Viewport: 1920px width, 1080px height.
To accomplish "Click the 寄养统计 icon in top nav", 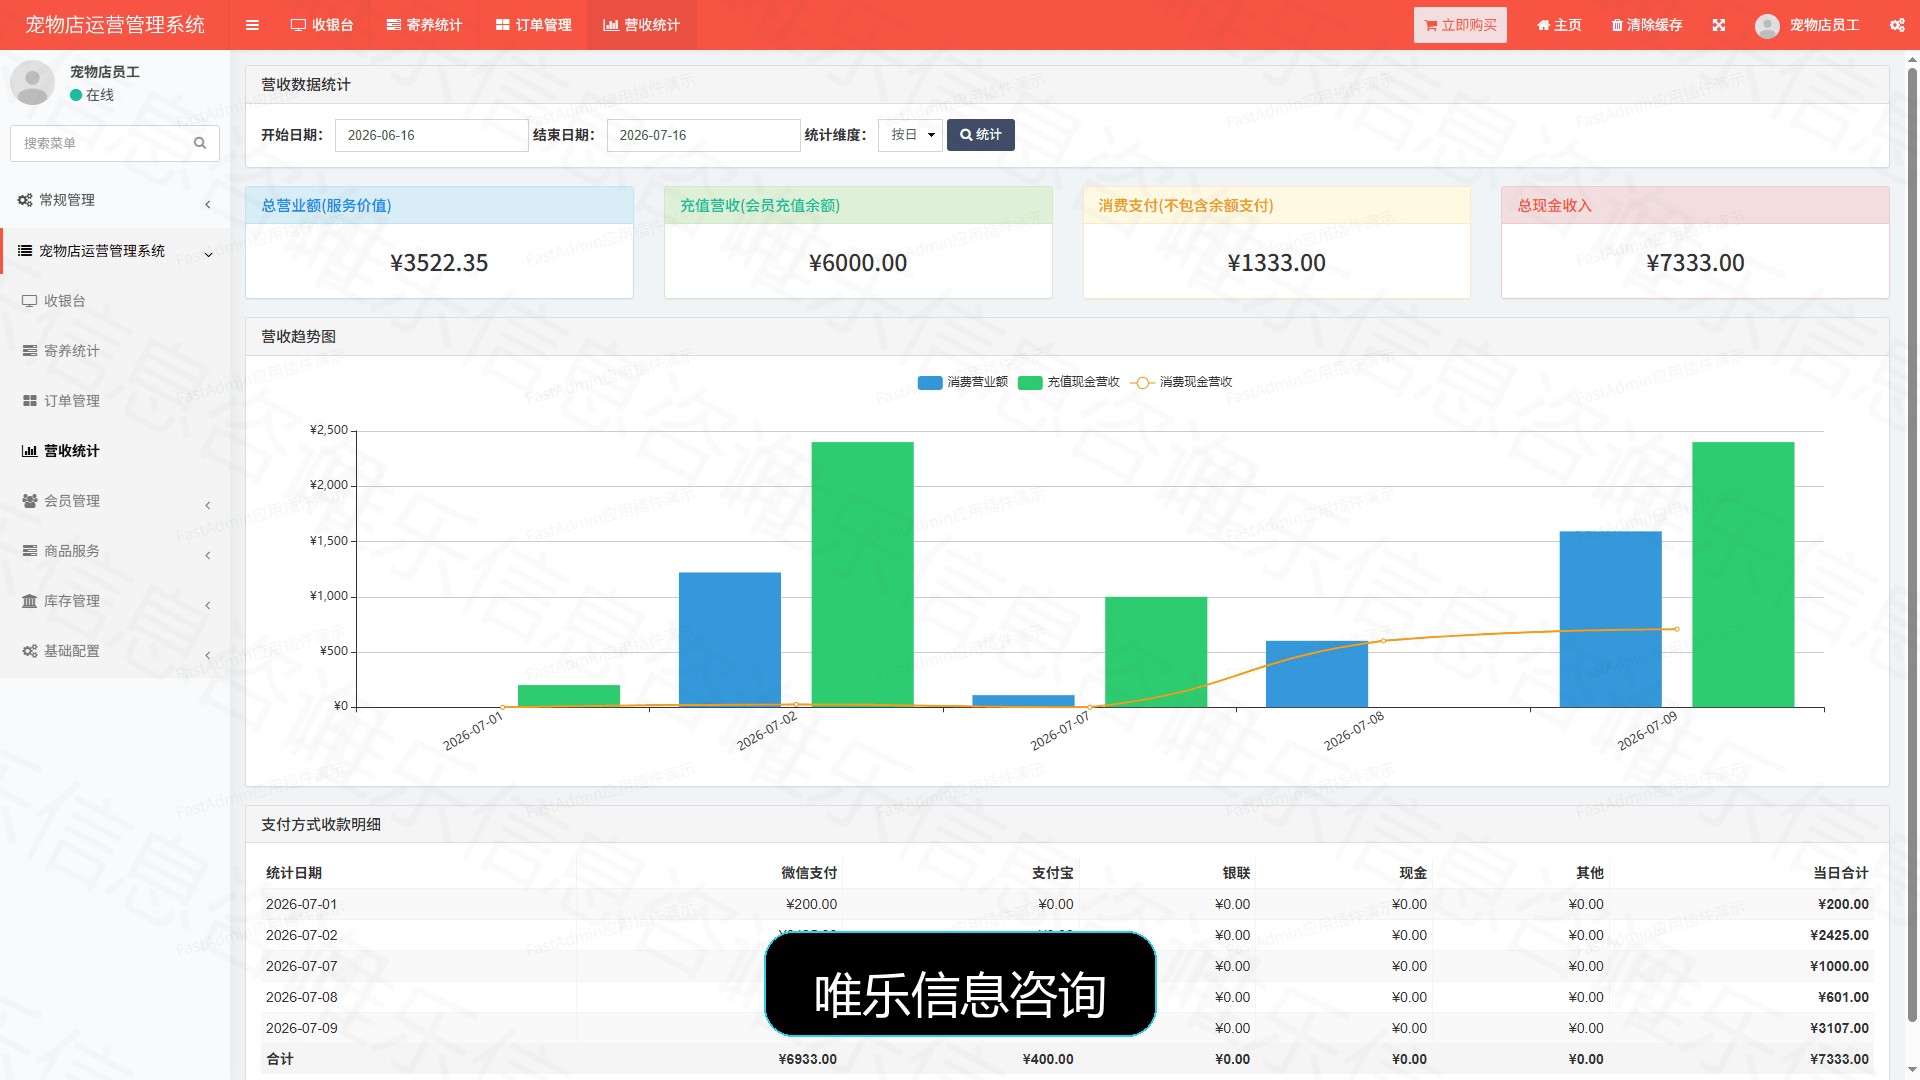I will (394, 25).
